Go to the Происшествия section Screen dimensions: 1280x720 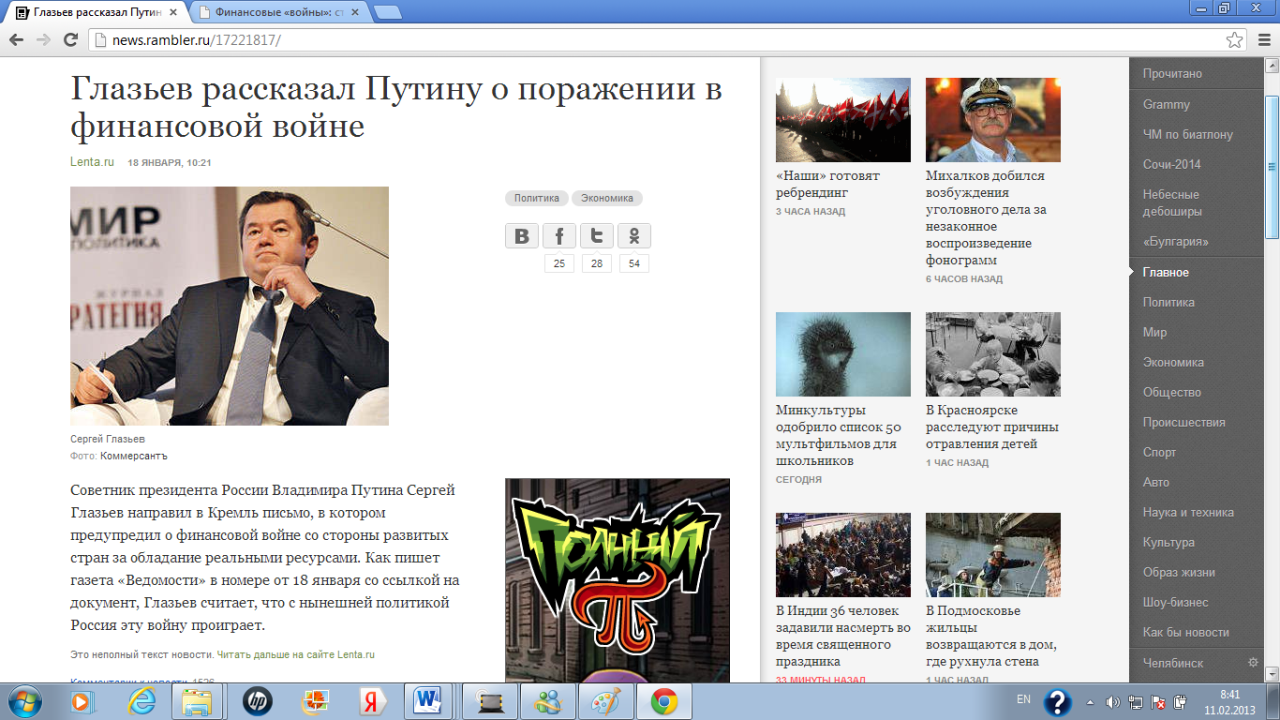pos(1184,422)
